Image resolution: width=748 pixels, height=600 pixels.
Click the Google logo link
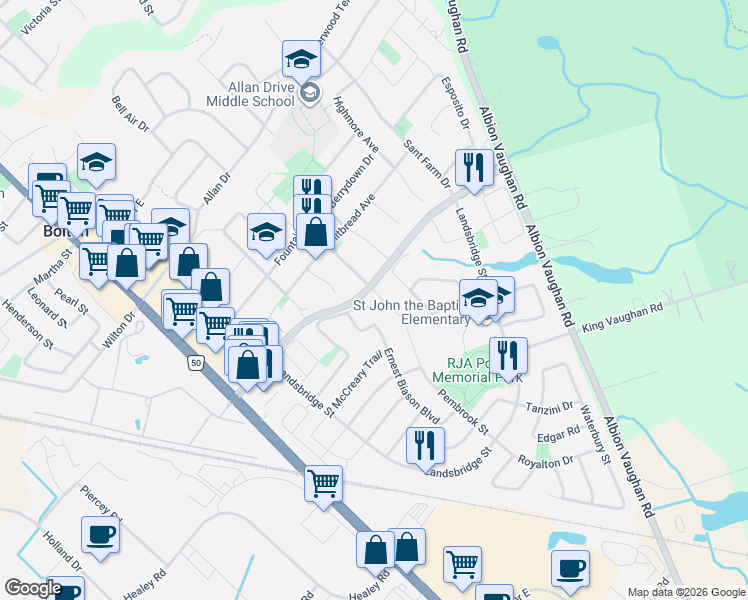click(x=33, y=588)
